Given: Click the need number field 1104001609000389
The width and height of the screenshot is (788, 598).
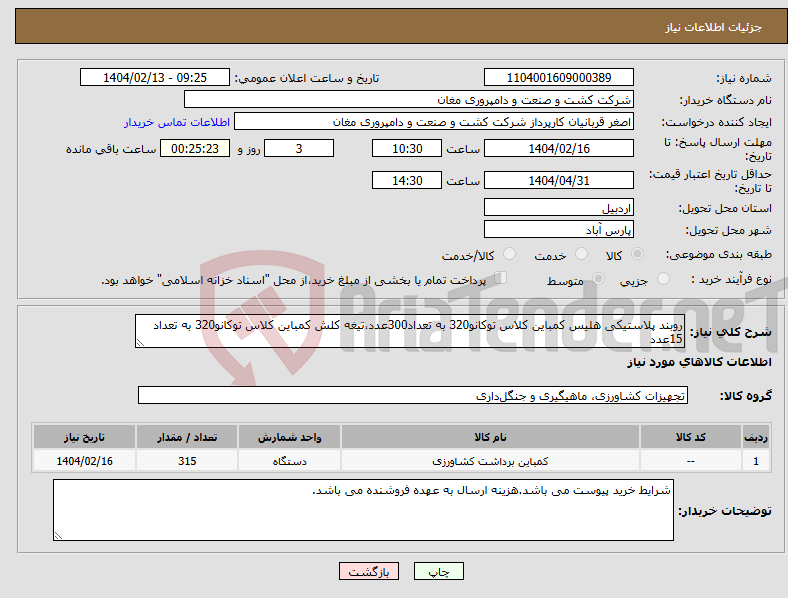Looking at the screenshot, I should pyautogui.click(x=558, y=78).
